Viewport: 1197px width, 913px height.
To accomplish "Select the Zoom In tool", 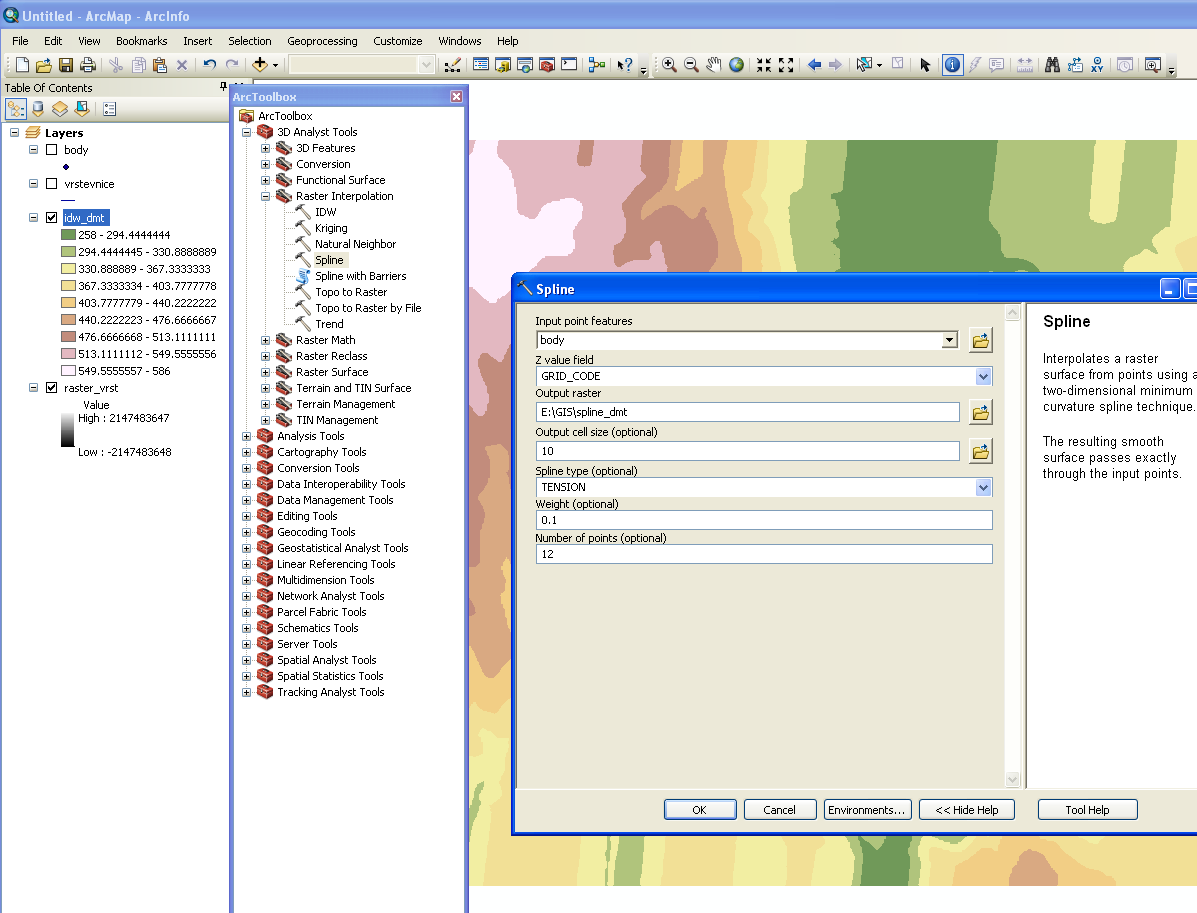I will [x=669, y=65].
